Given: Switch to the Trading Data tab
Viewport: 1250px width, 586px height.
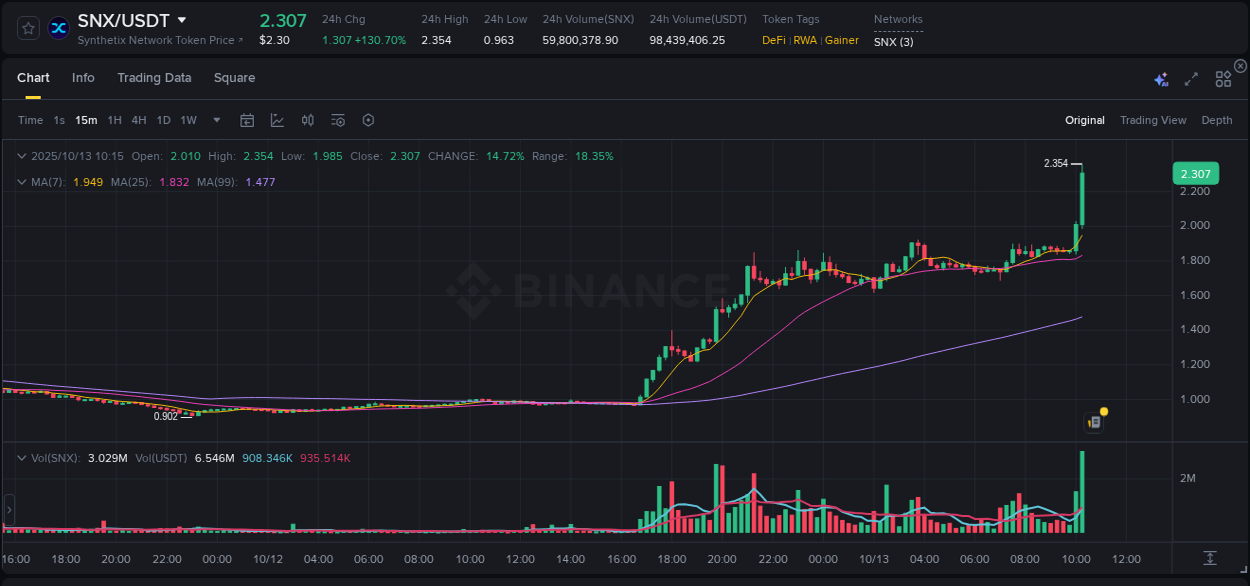Looking at the screenshot, I should tap(154, 77).
